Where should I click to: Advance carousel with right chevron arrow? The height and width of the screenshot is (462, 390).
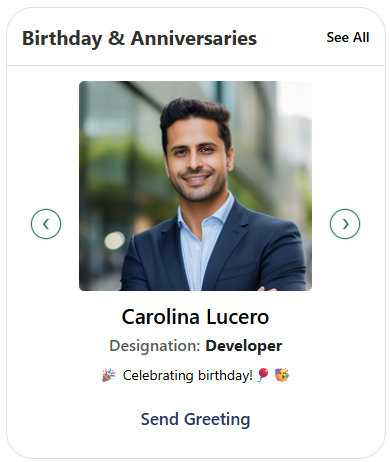[x=345, y=224]
